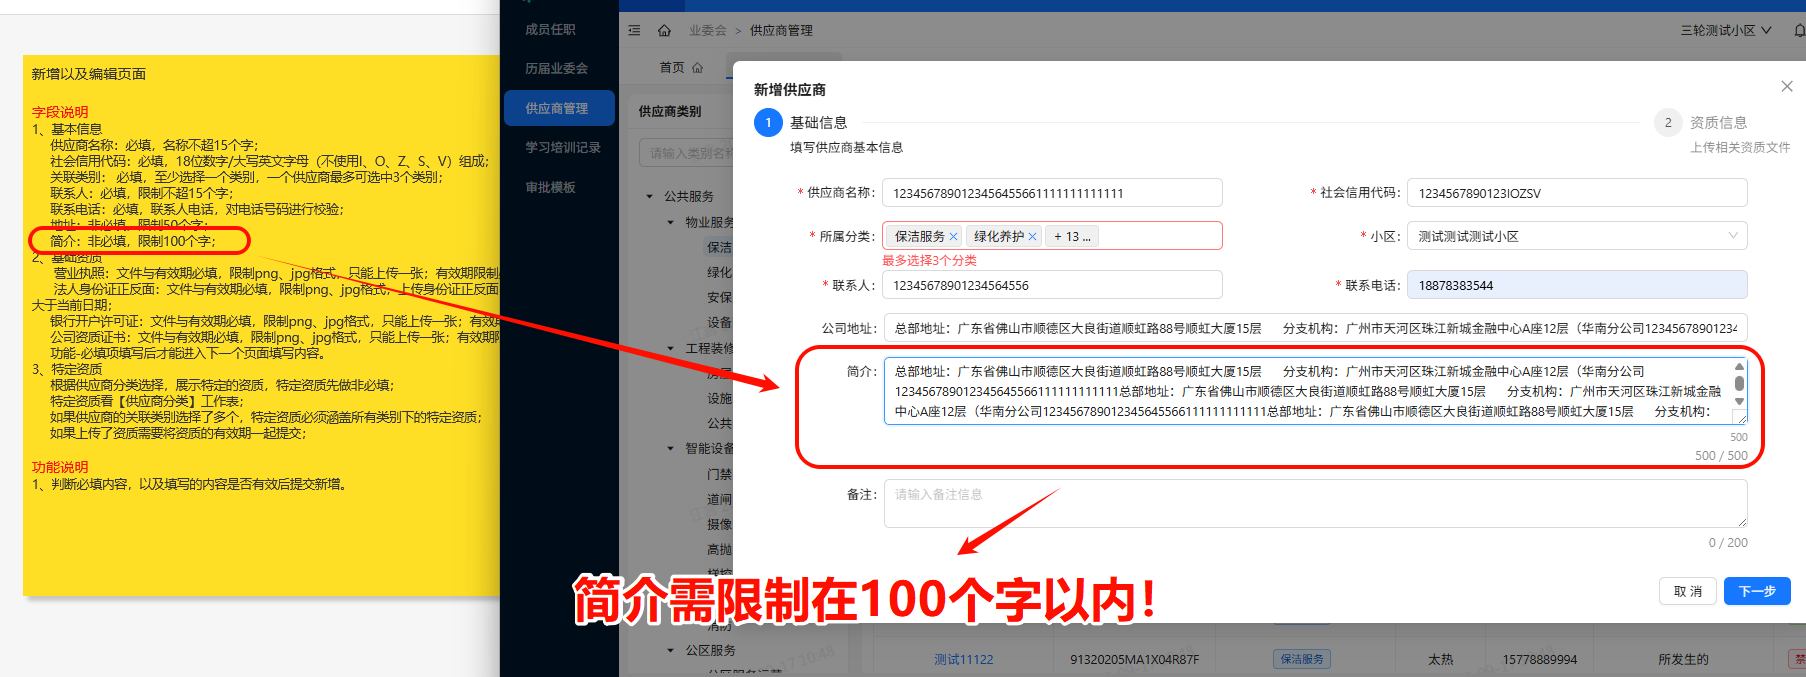The width and height of the screenshot is (1806, 677).
Task: Click the 取消 button
Action: (x=1688, y=591)
